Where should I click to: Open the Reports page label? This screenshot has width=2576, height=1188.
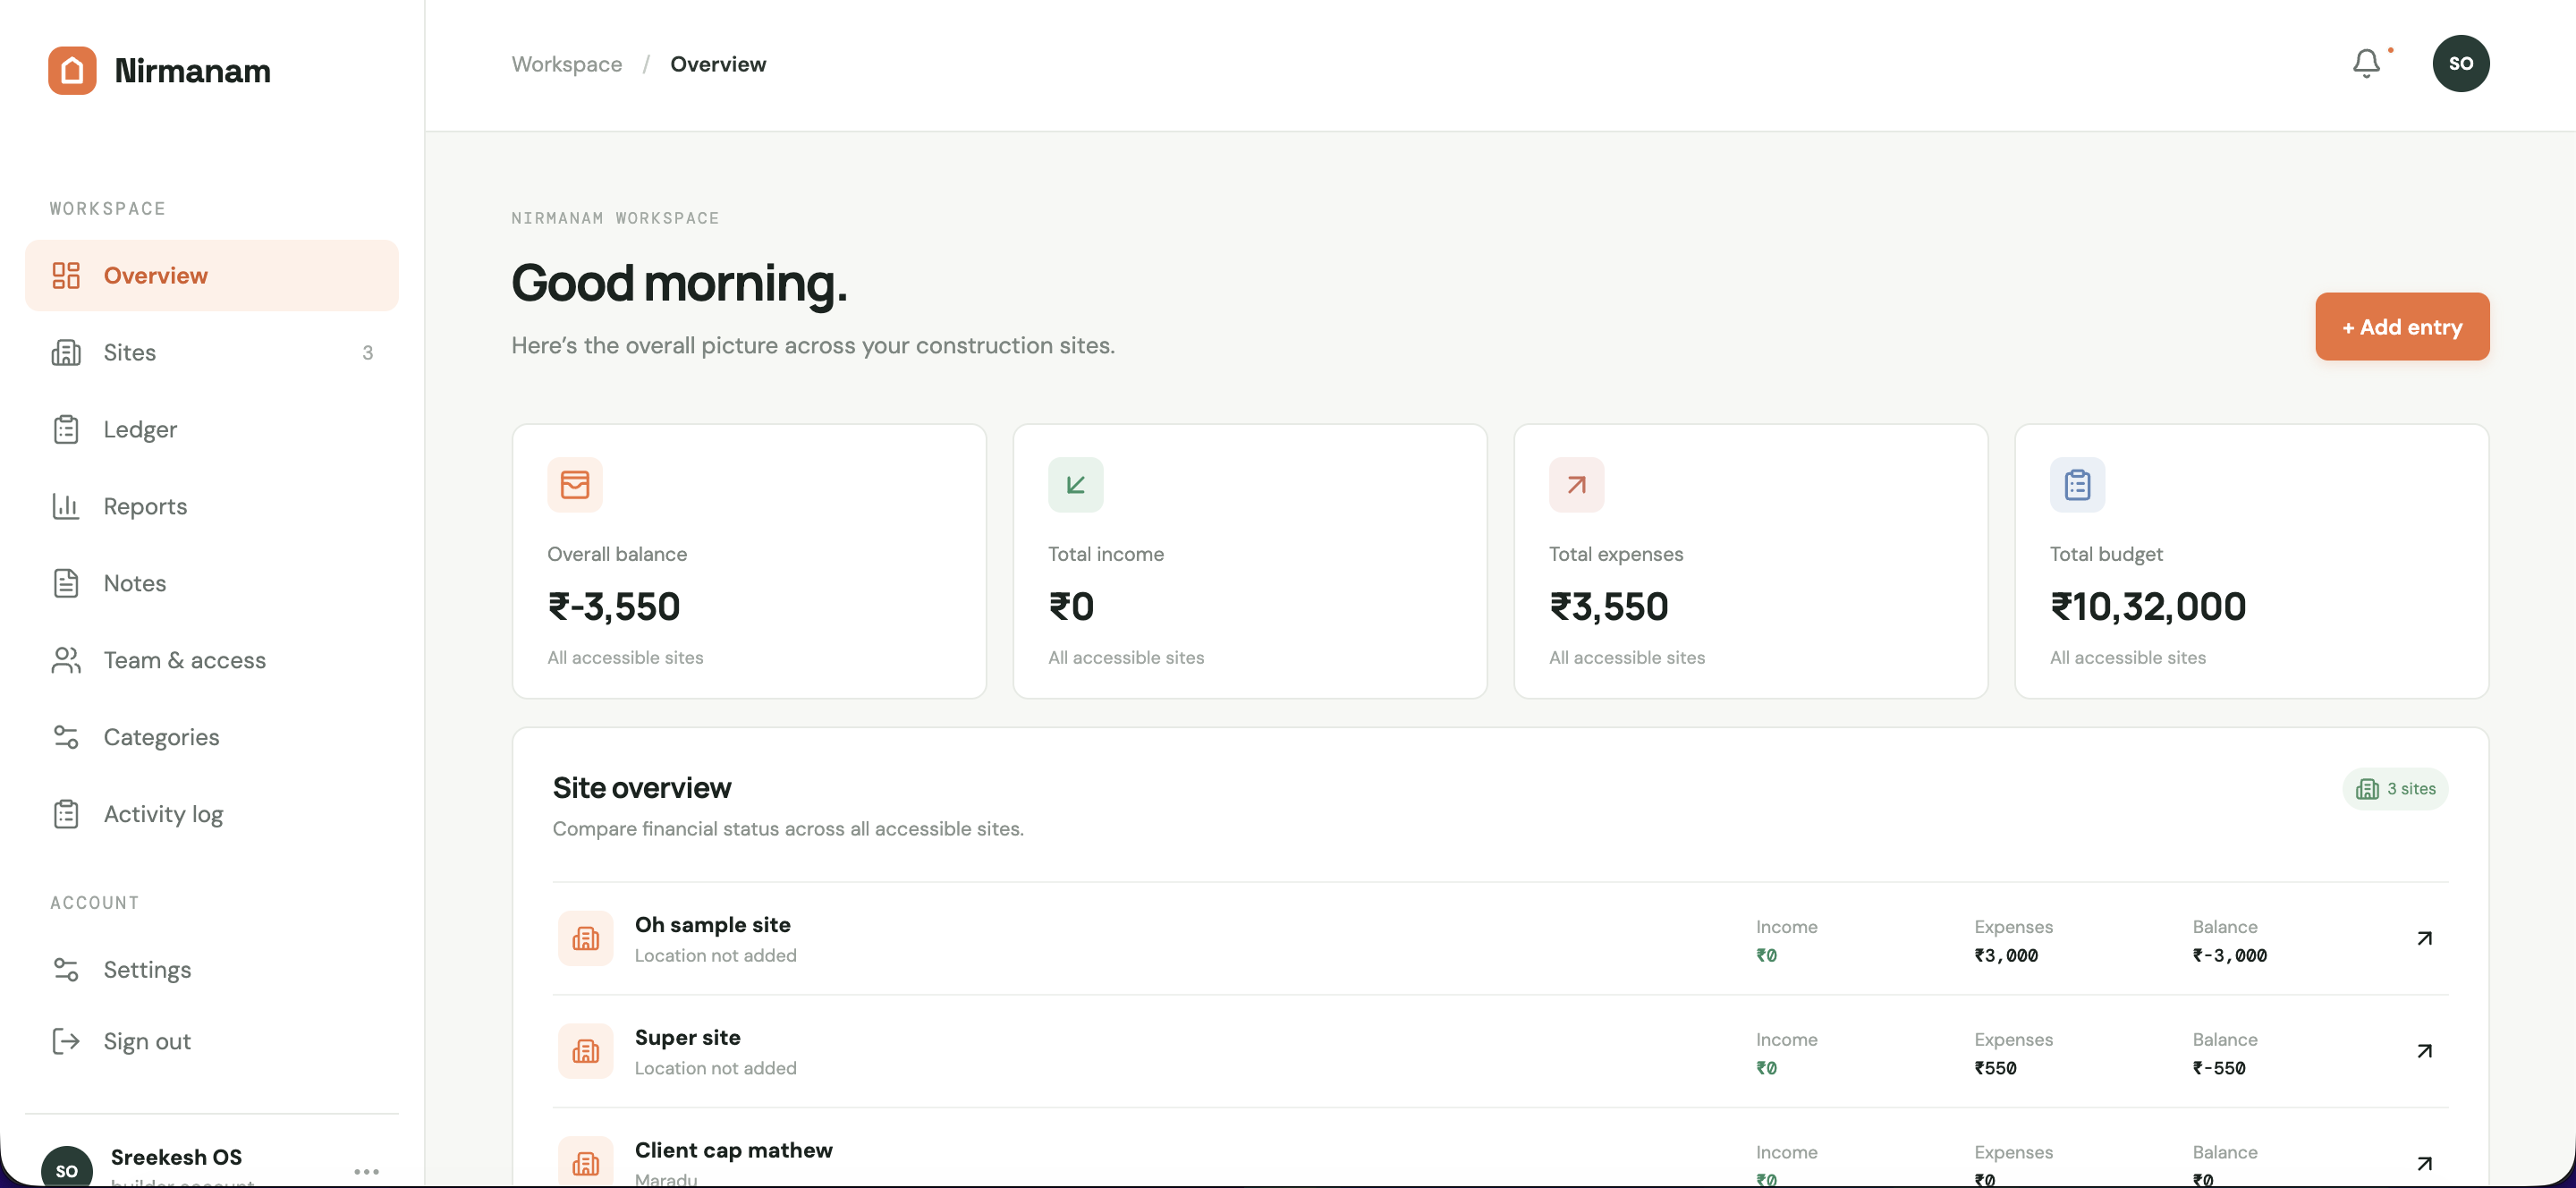145,506
